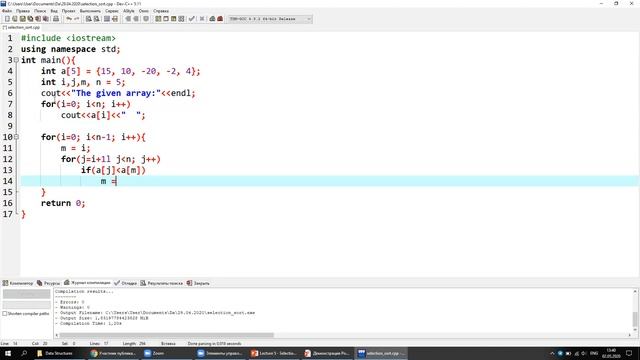Image resolution: width=640 pixels, height=360 pixels.
Task: Click the Unindent toolbar icon
Action: coord(136,19)
